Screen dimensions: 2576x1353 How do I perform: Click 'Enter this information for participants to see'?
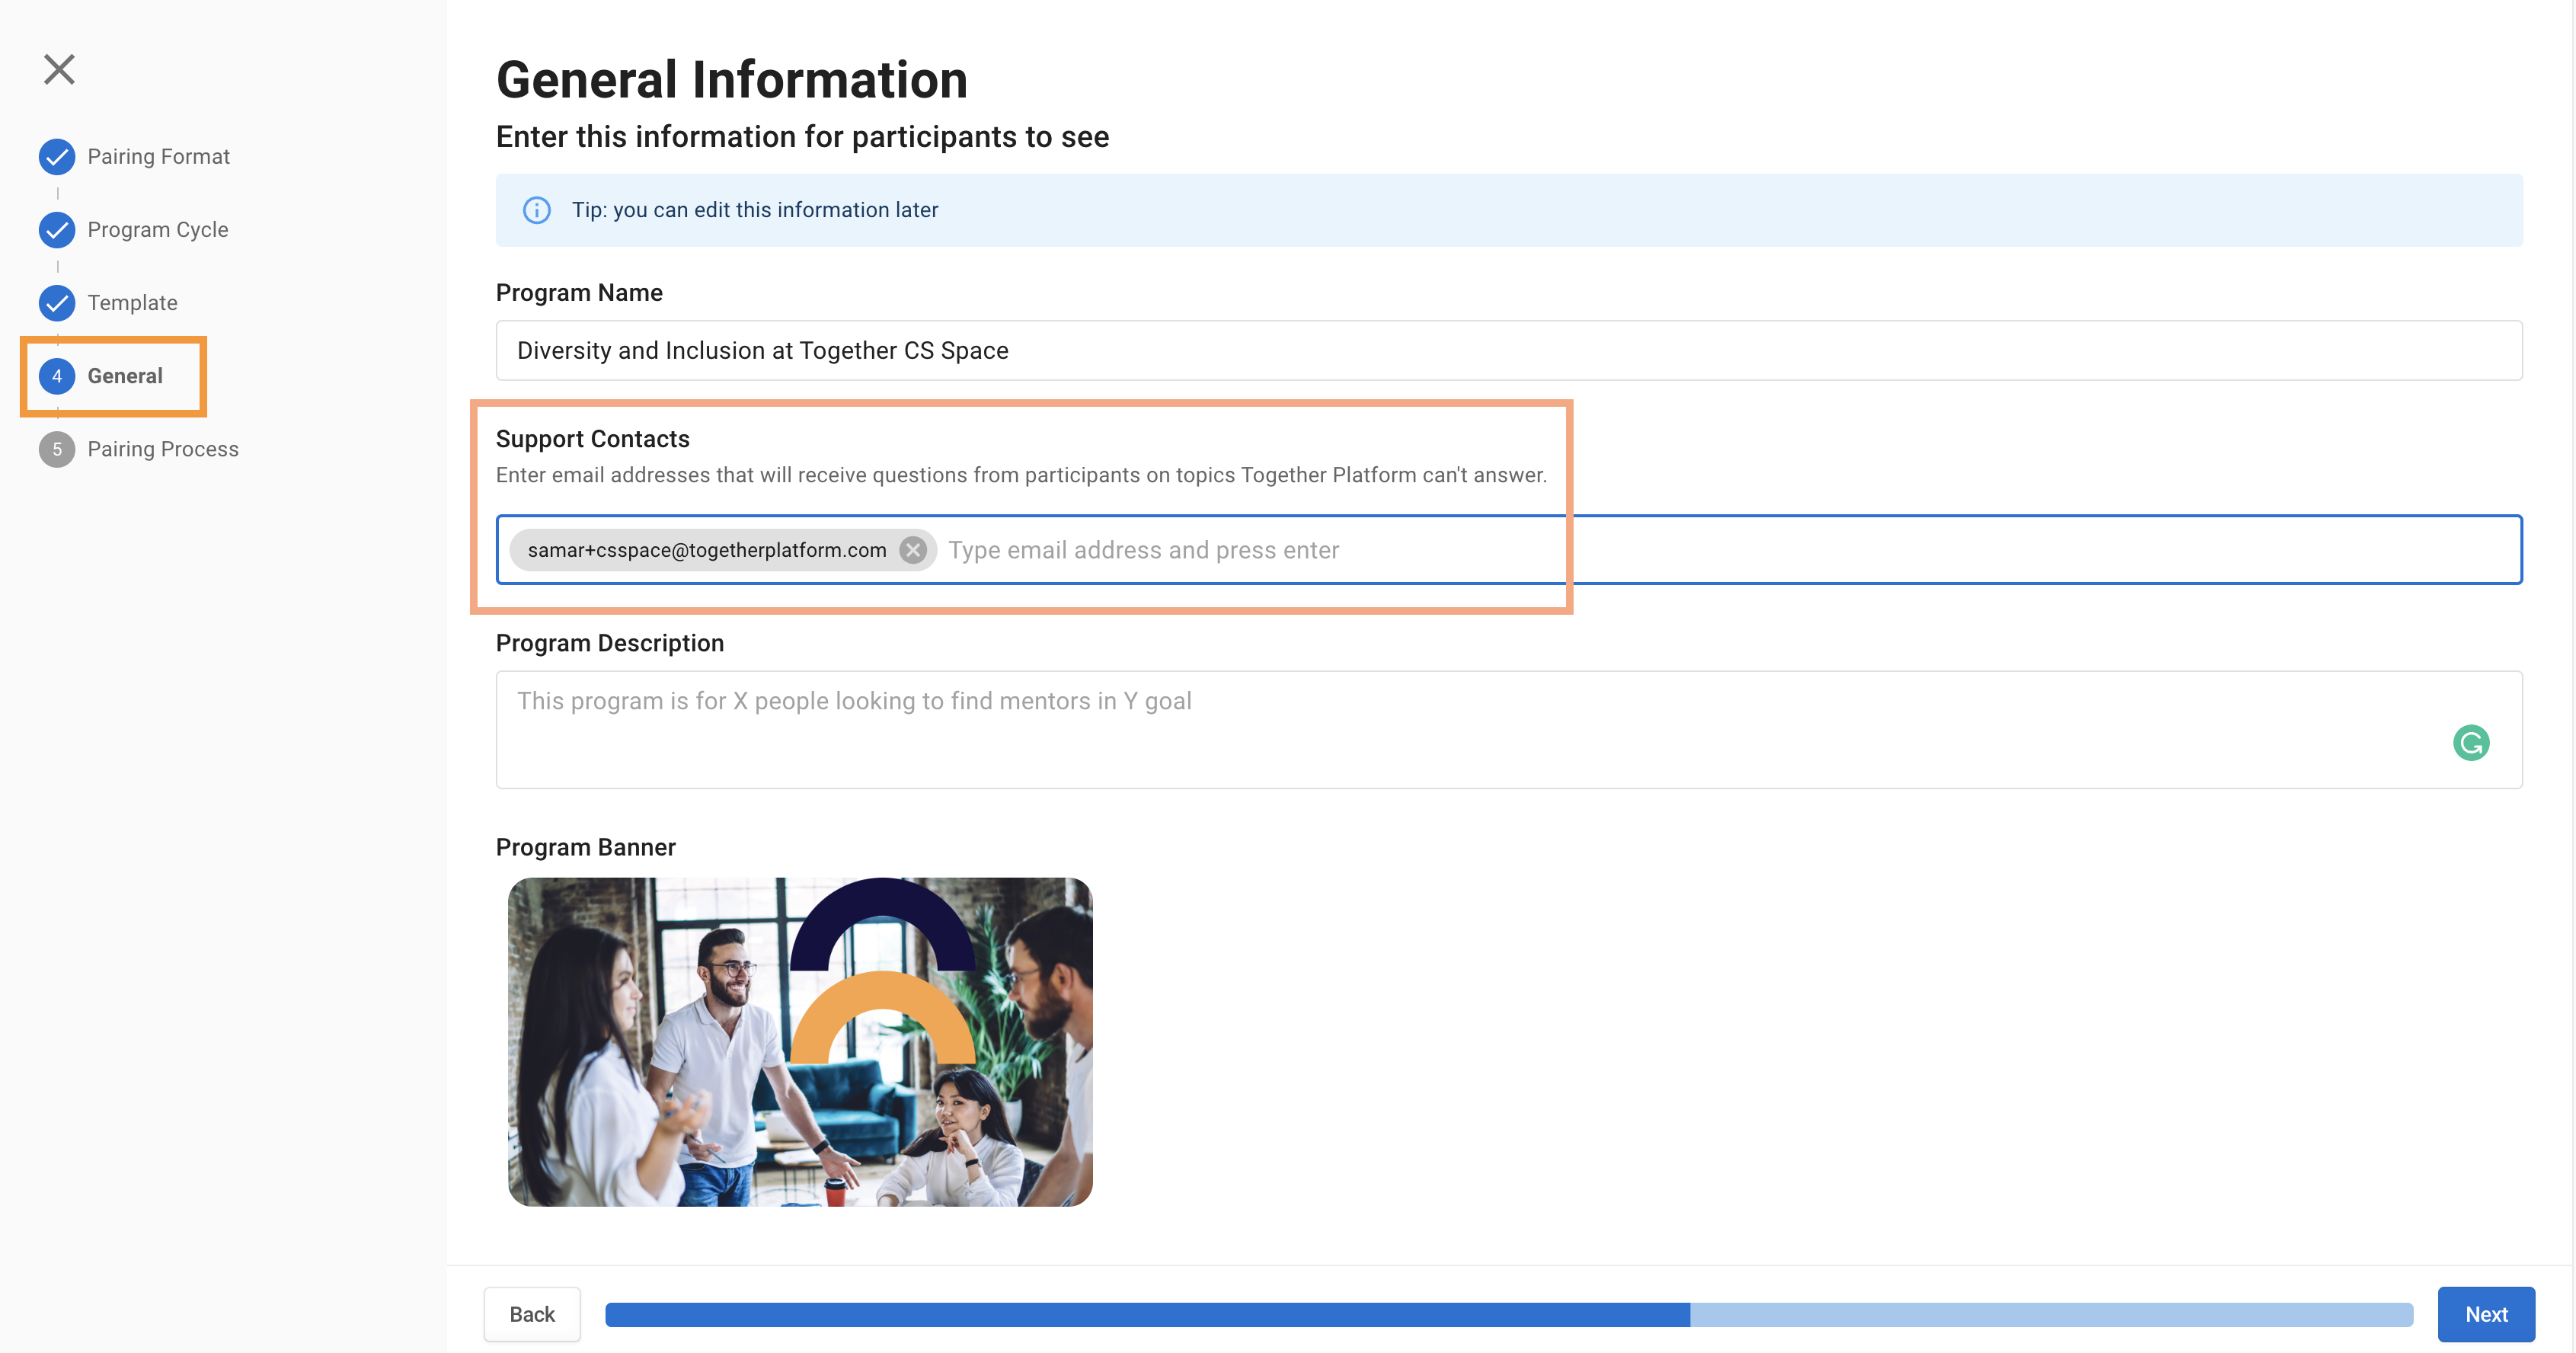point(803,137)
